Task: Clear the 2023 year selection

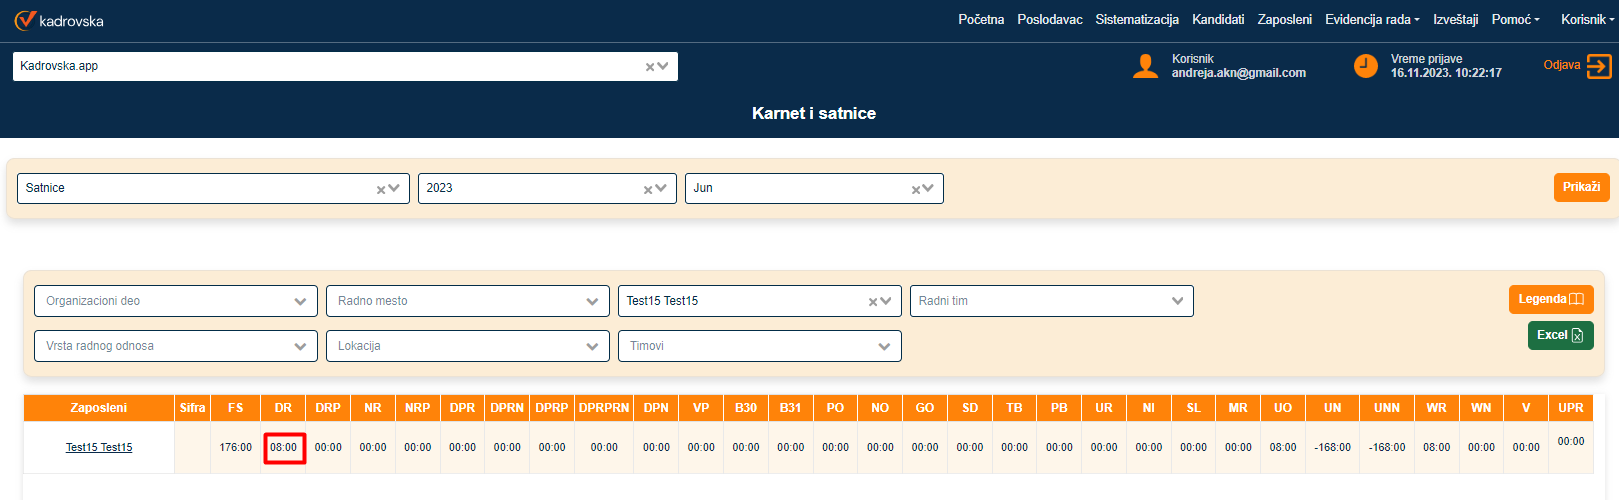Action: [x=648, y=189]
